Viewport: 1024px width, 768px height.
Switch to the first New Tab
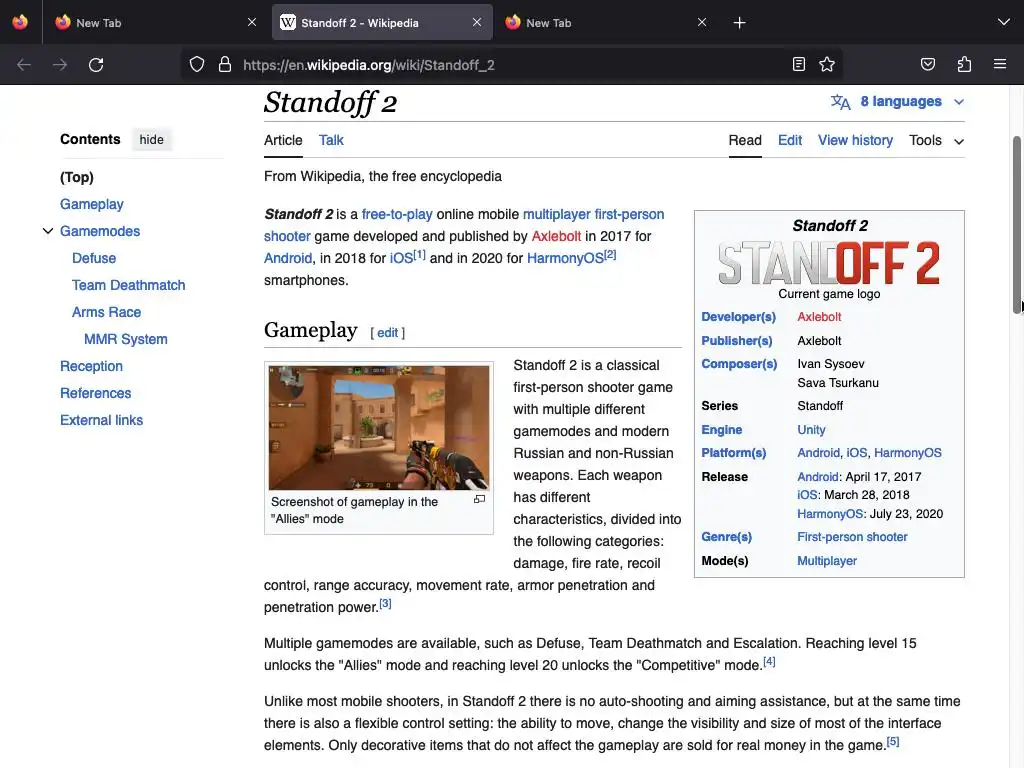(153, 22)
